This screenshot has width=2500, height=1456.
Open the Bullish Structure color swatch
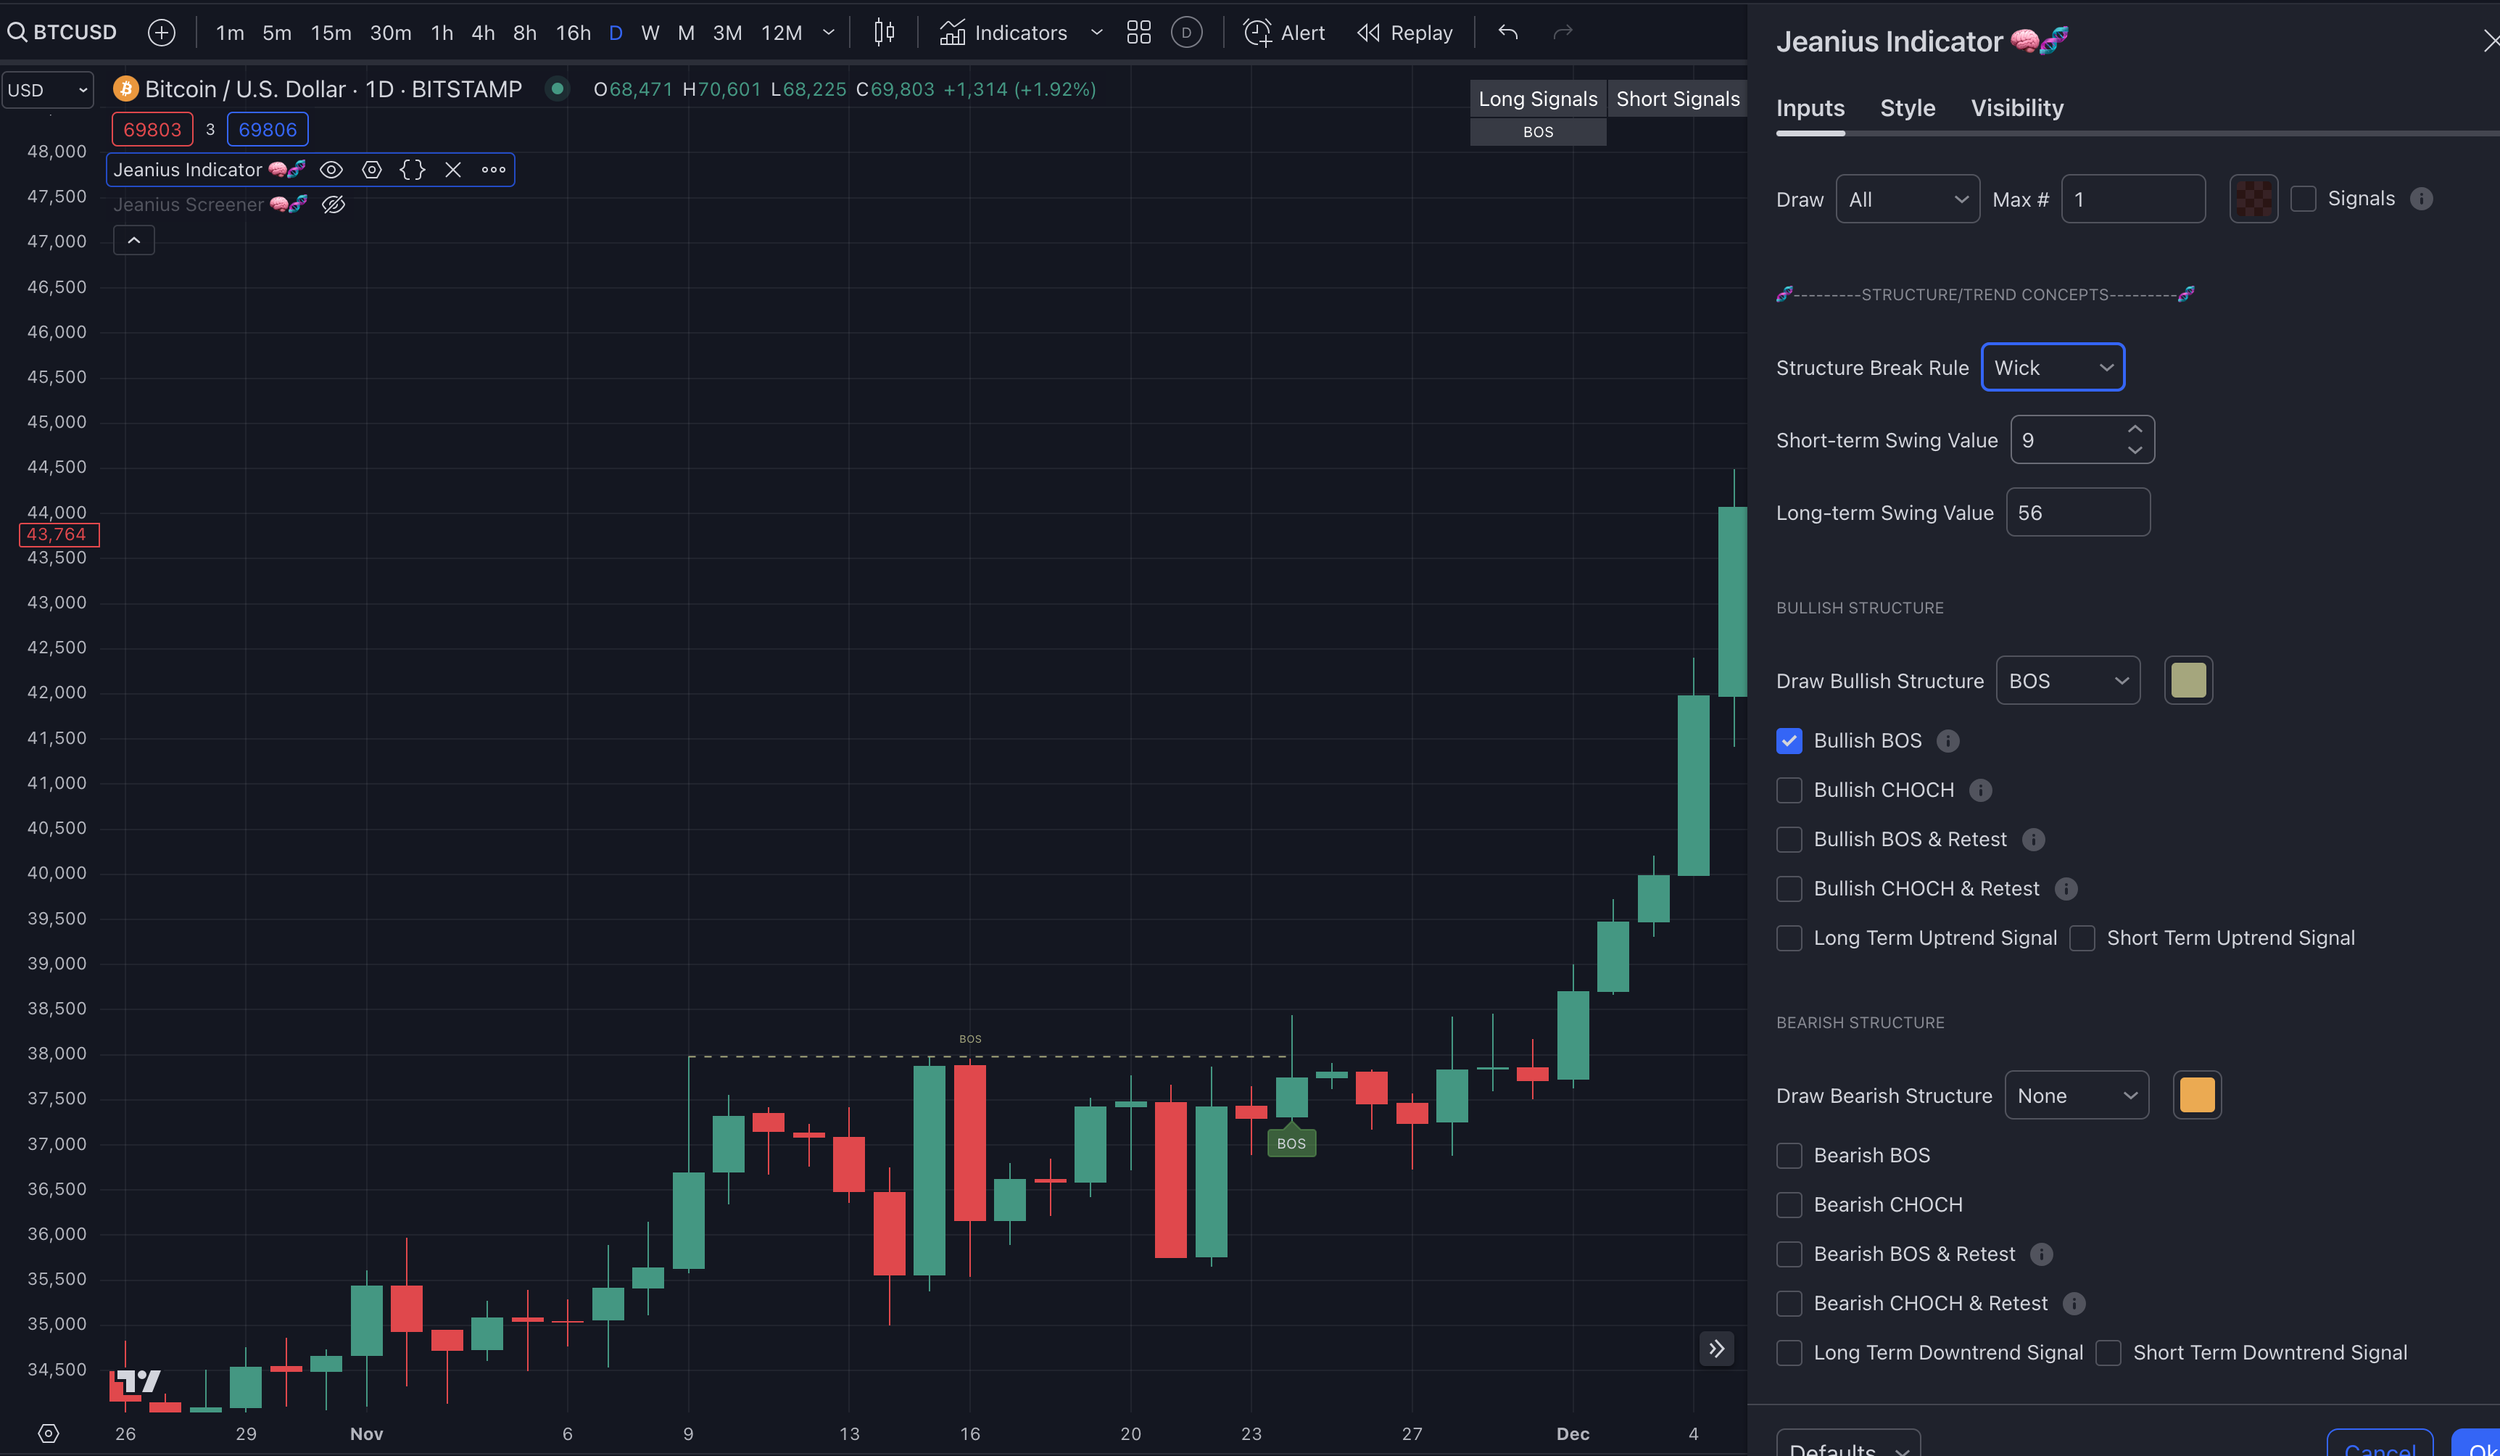tap(2187, 681)
